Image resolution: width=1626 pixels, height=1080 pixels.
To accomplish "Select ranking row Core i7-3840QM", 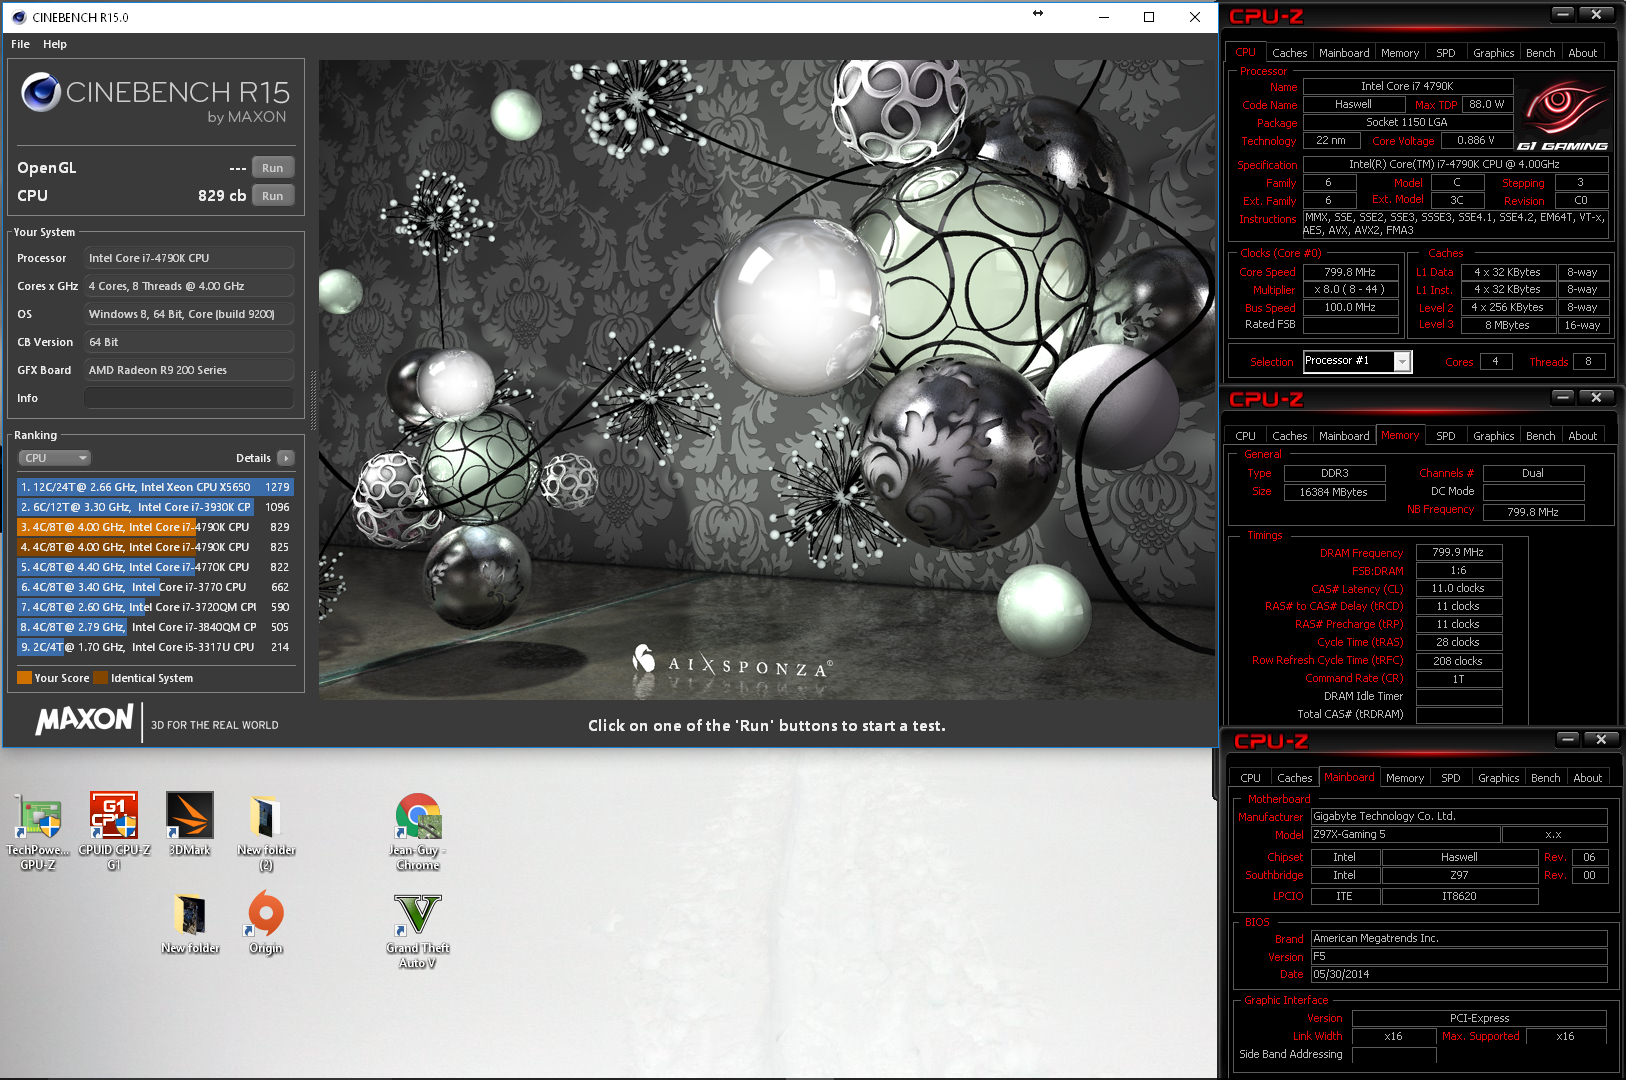I will click(155, 627).
